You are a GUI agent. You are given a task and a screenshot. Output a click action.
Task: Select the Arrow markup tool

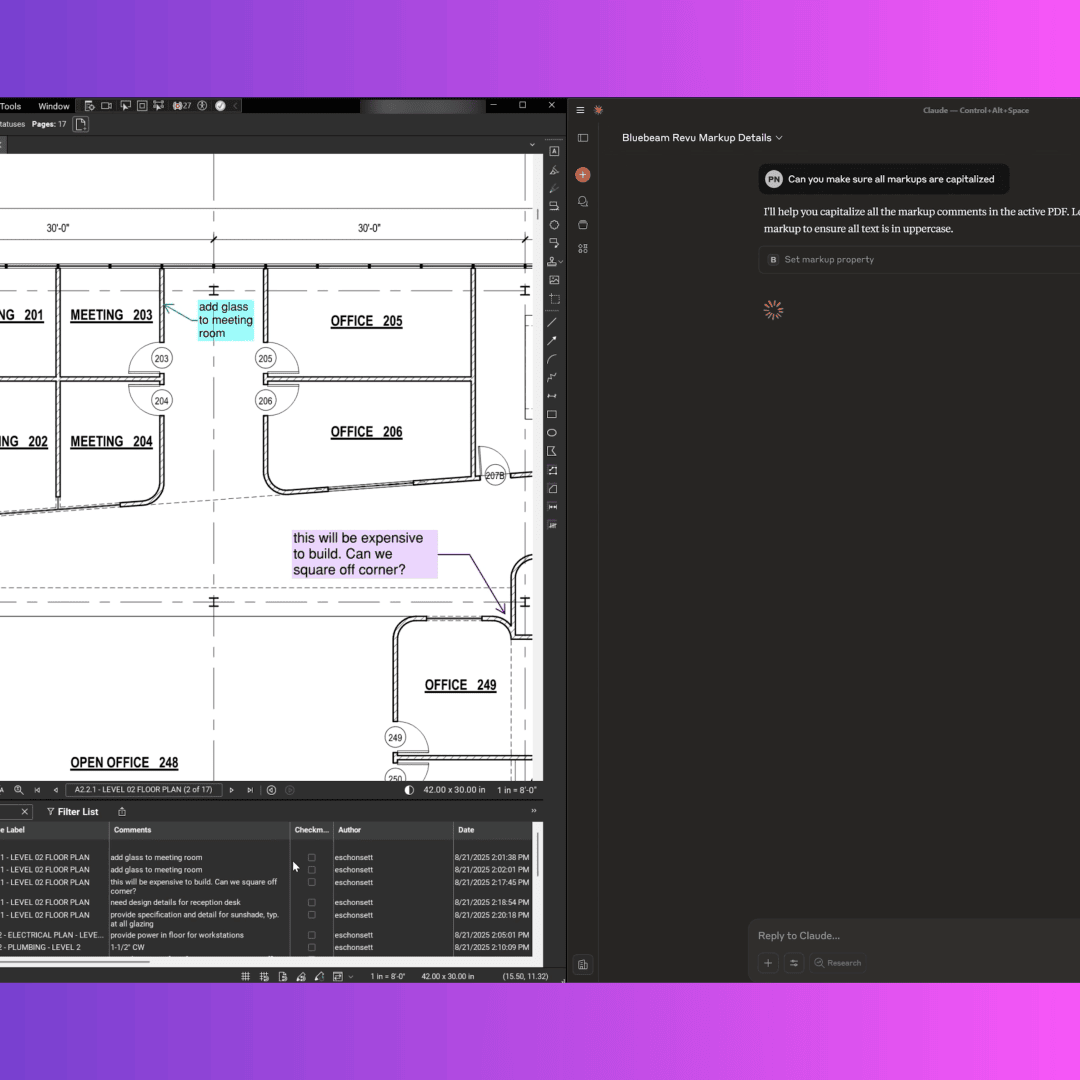click(x=552, y=341)
